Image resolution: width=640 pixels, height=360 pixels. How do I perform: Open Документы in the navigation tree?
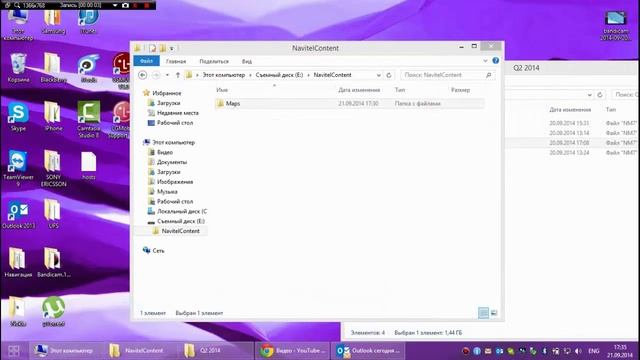(x=171, y=162)
